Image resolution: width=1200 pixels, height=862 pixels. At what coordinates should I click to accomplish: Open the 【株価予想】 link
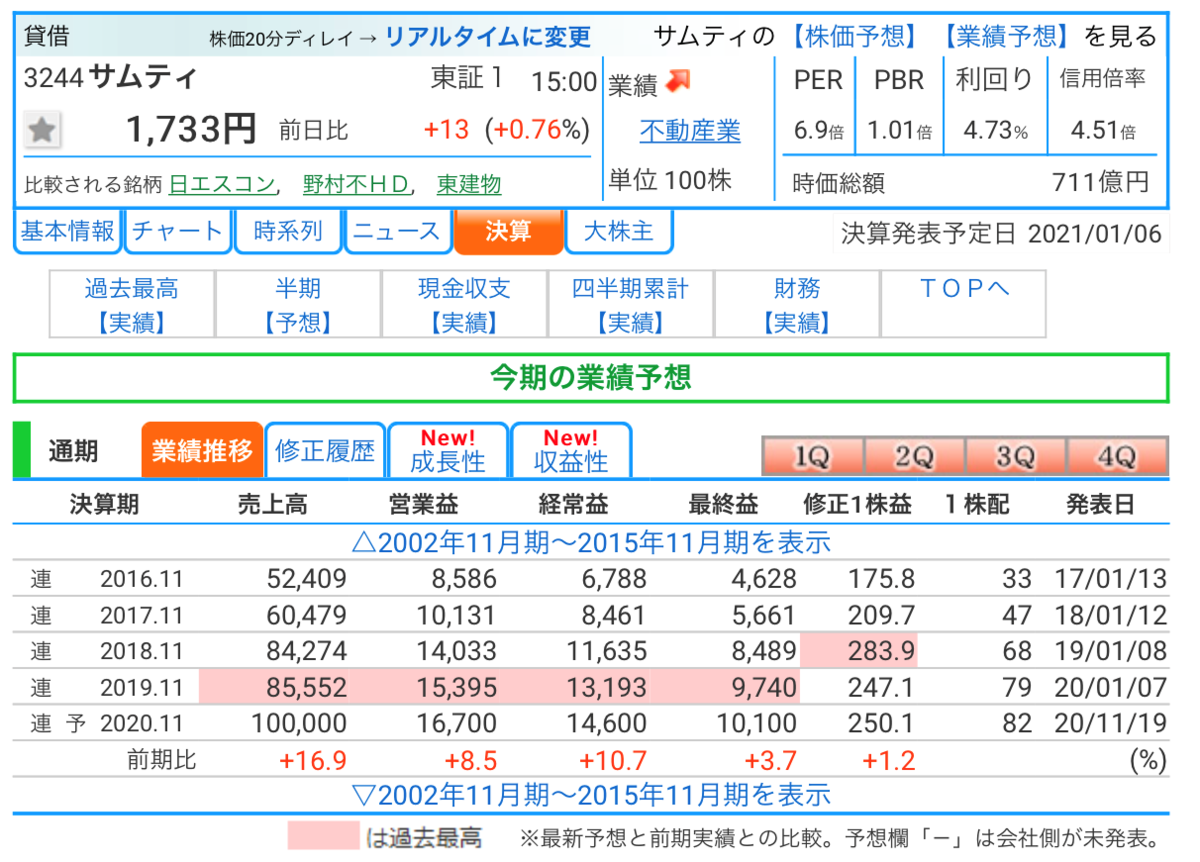tap(853, 37)
